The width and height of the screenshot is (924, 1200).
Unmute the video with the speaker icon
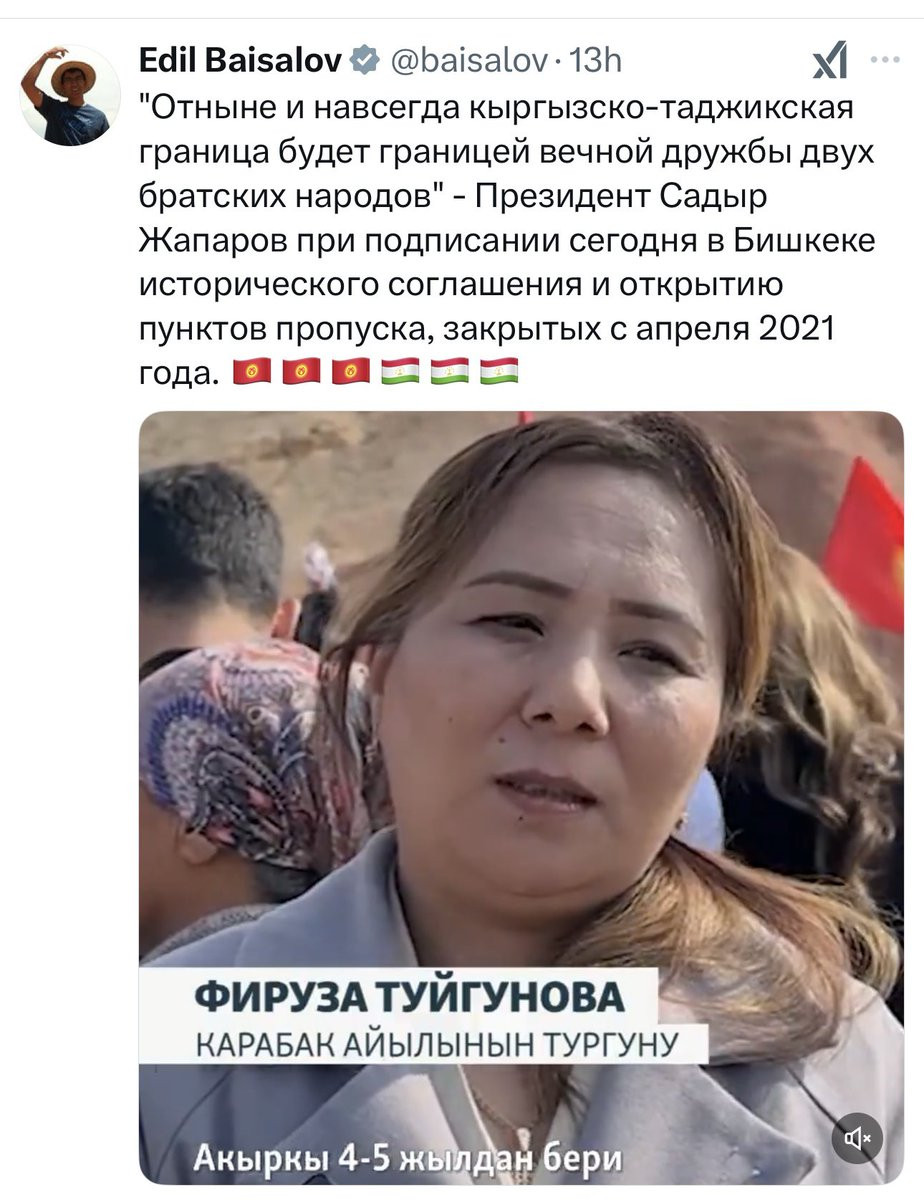[x=857, y=1137]
